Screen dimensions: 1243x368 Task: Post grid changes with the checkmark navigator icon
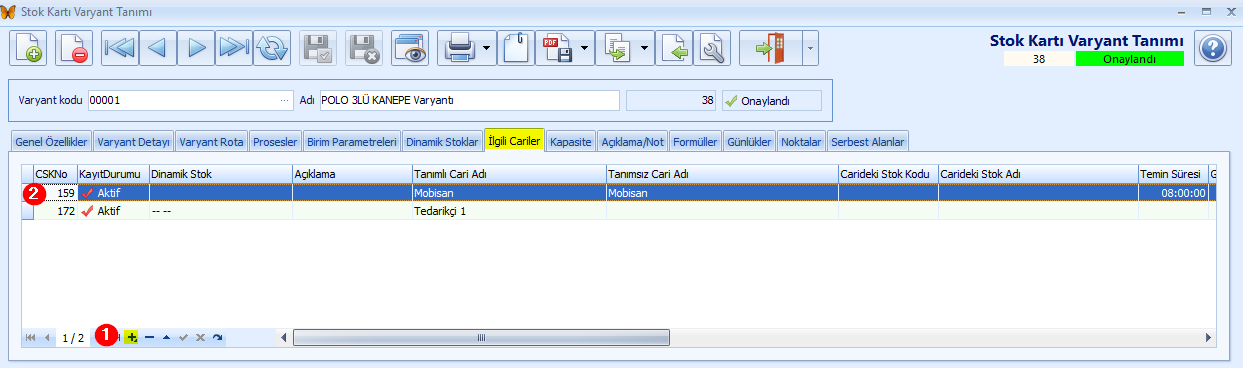[183, 338]
